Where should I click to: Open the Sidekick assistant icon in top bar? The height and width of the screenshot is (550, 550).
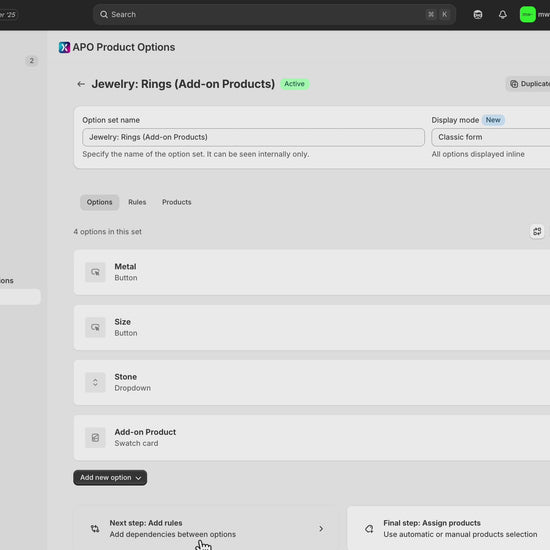coord(478,14)
